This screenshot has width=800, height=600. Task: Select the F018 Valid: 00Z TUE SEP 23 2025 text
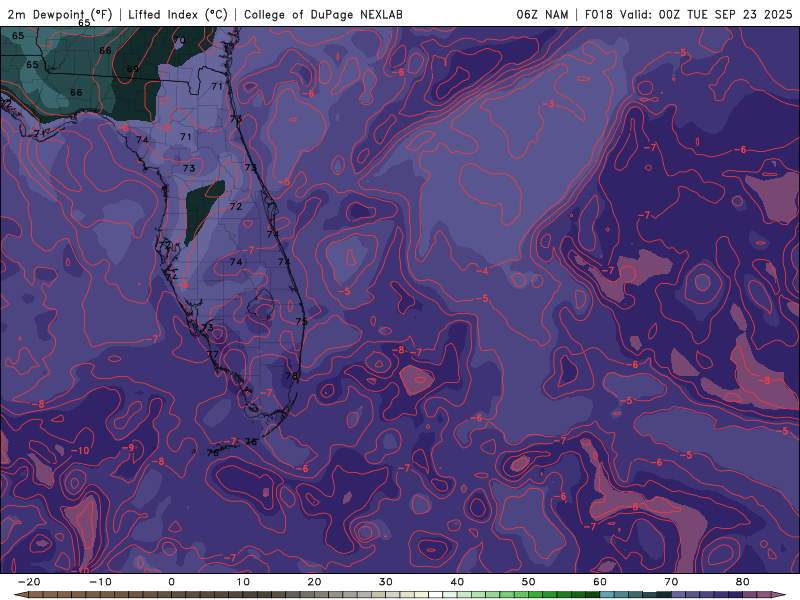click(688, 14)
